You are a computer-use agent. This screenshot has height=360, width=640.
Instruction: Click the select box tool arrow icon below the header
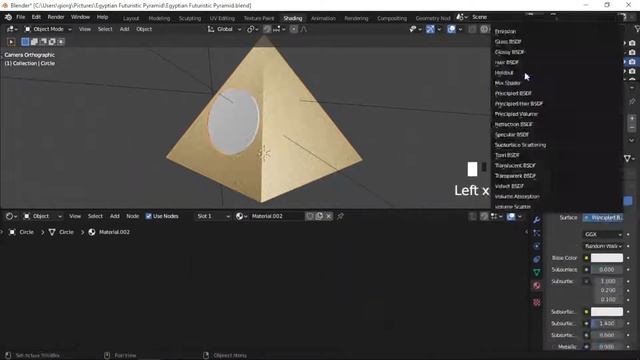(11, 42)
